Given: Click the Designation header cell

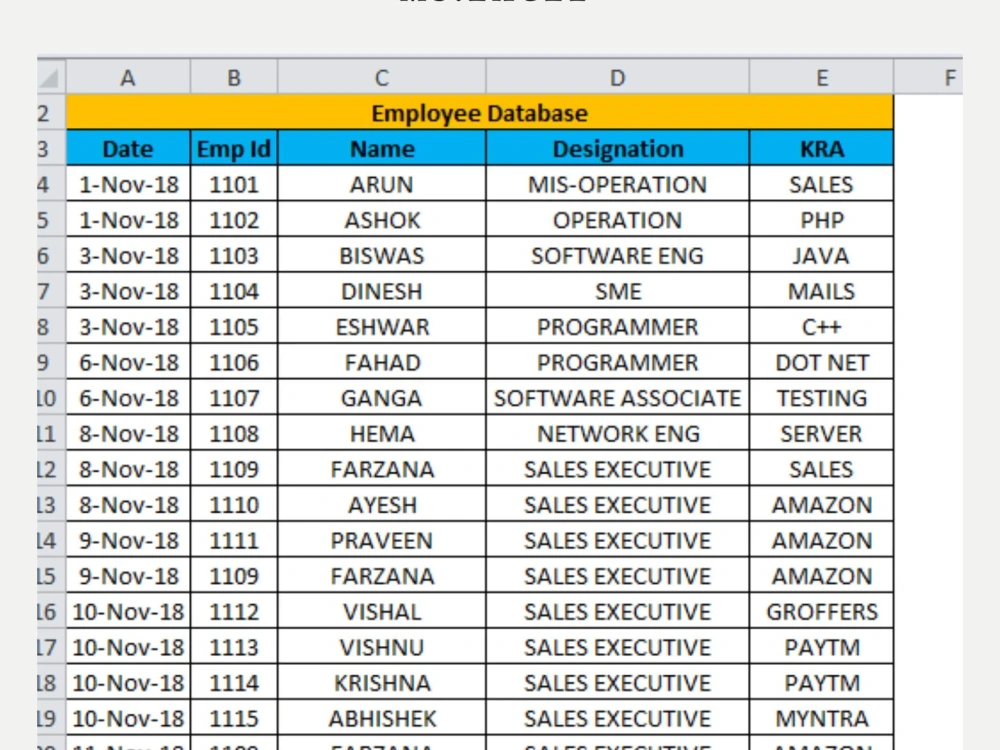Looking at the screenshot, I should 618,149.
